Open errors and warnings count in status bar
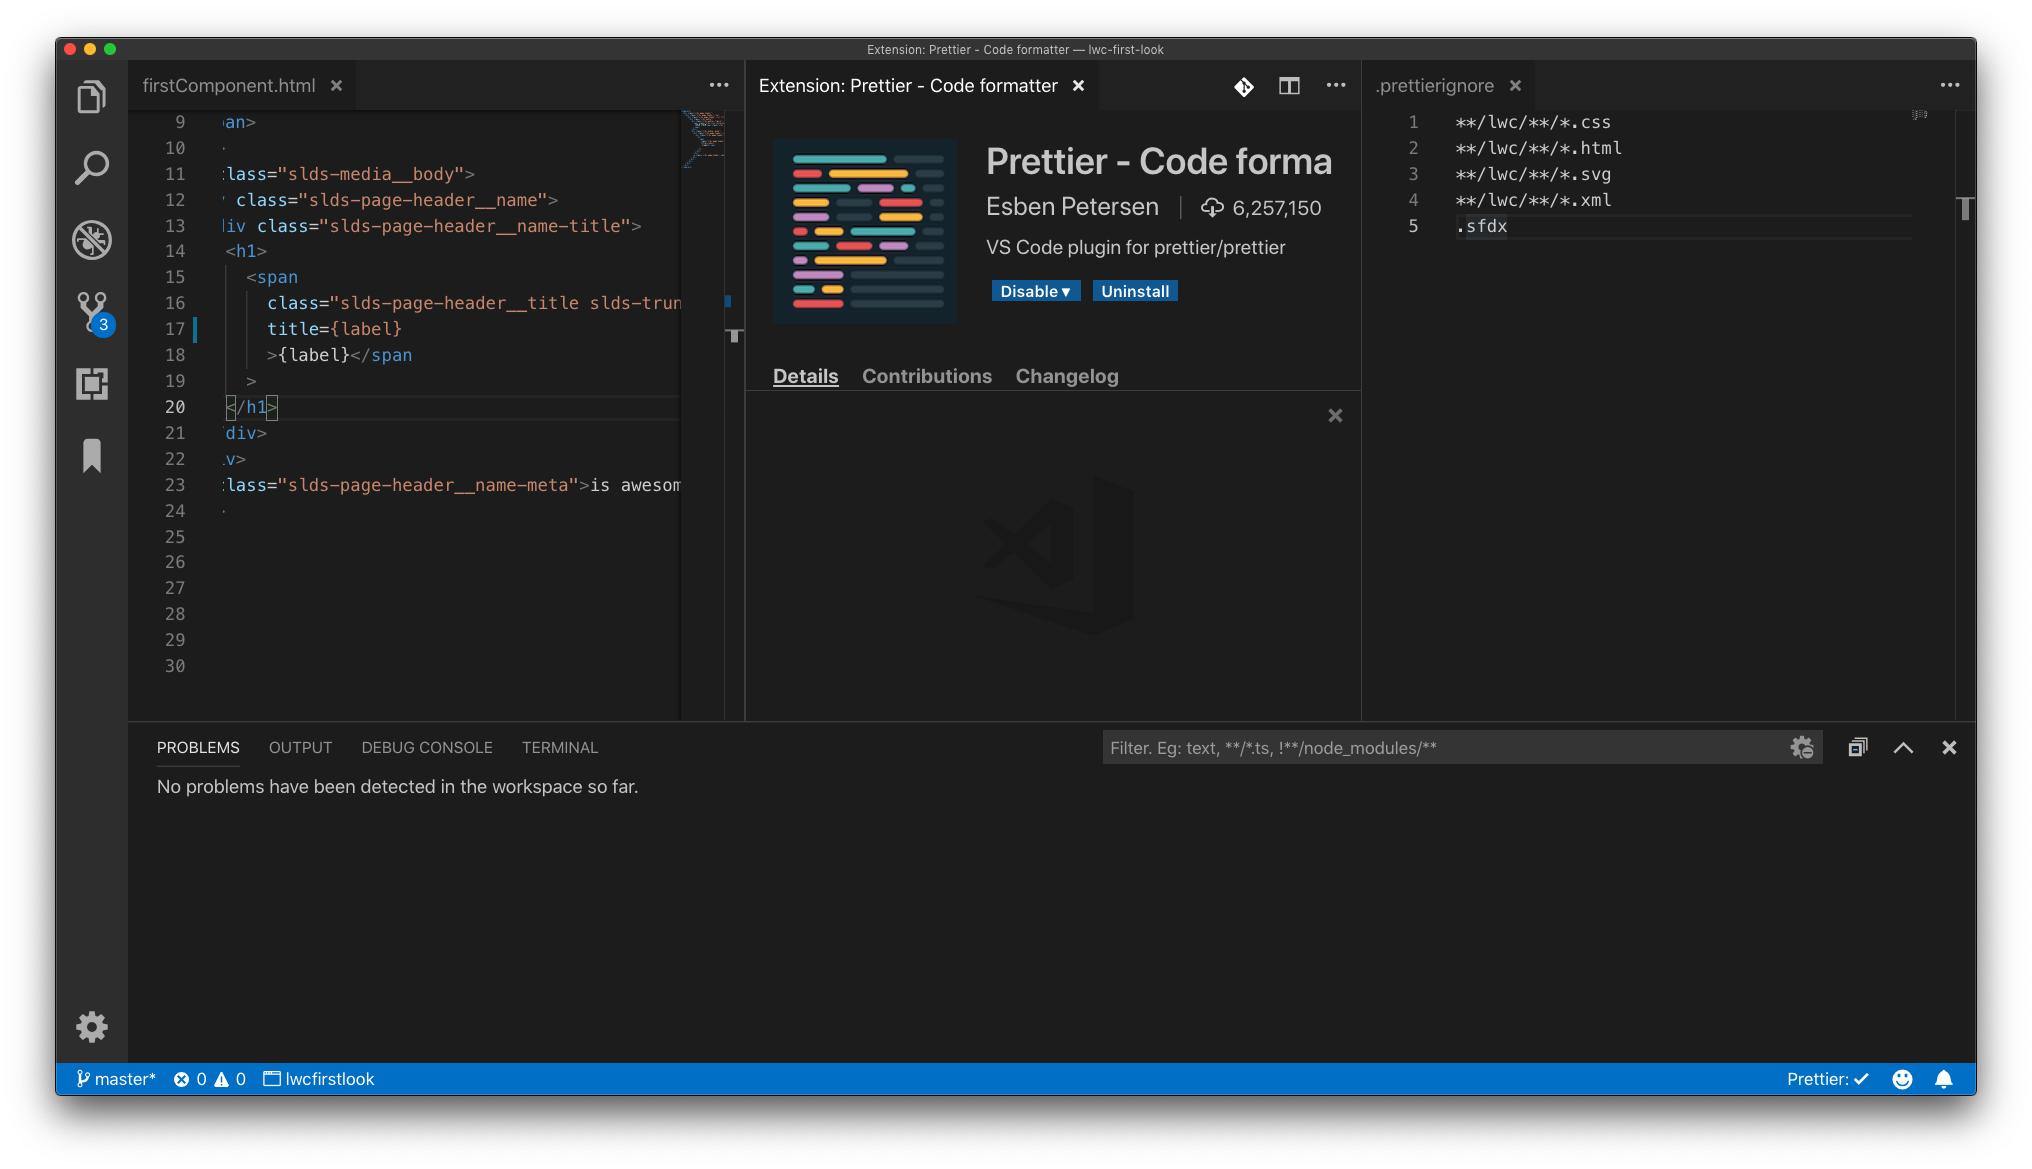 (210, 1079)
